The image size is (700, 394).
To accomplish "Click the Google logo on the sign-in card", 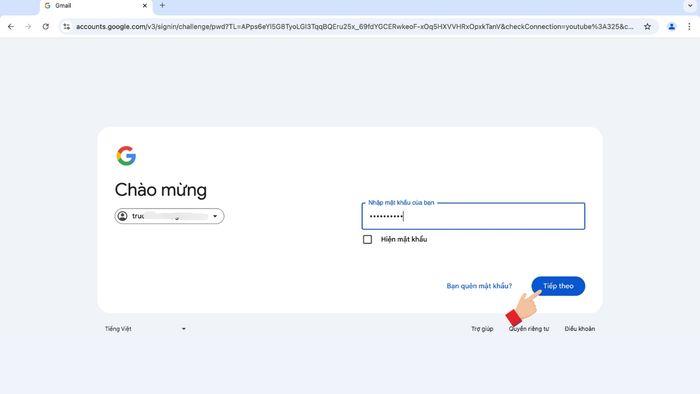I will (x=126, y=156).
